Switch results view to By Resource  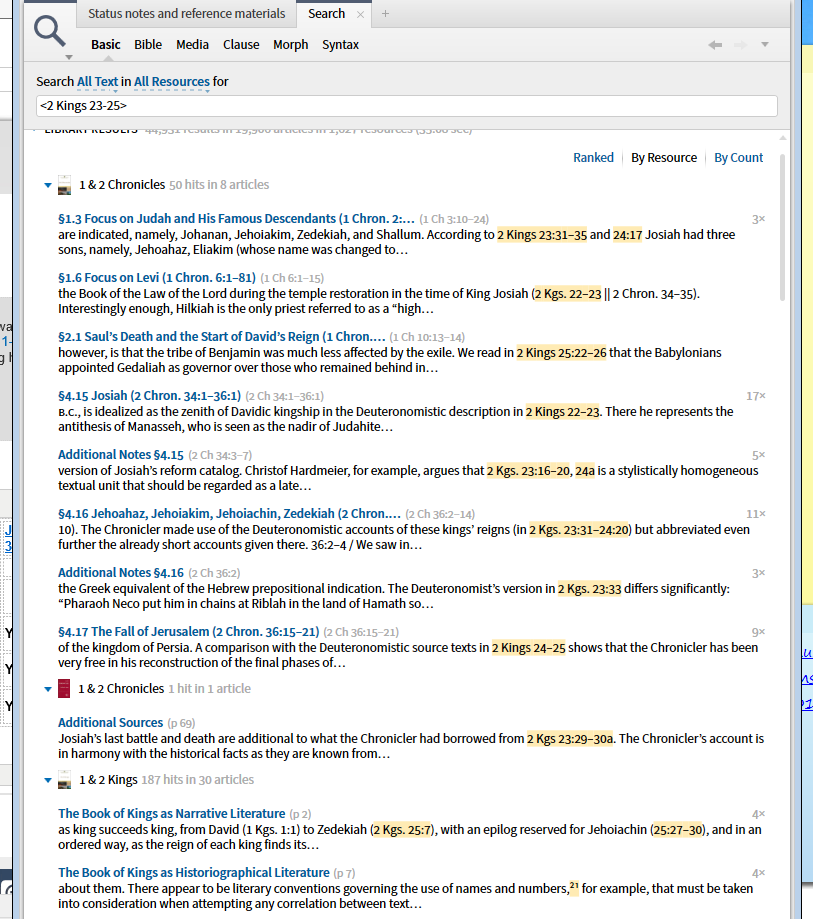(664, 158)
